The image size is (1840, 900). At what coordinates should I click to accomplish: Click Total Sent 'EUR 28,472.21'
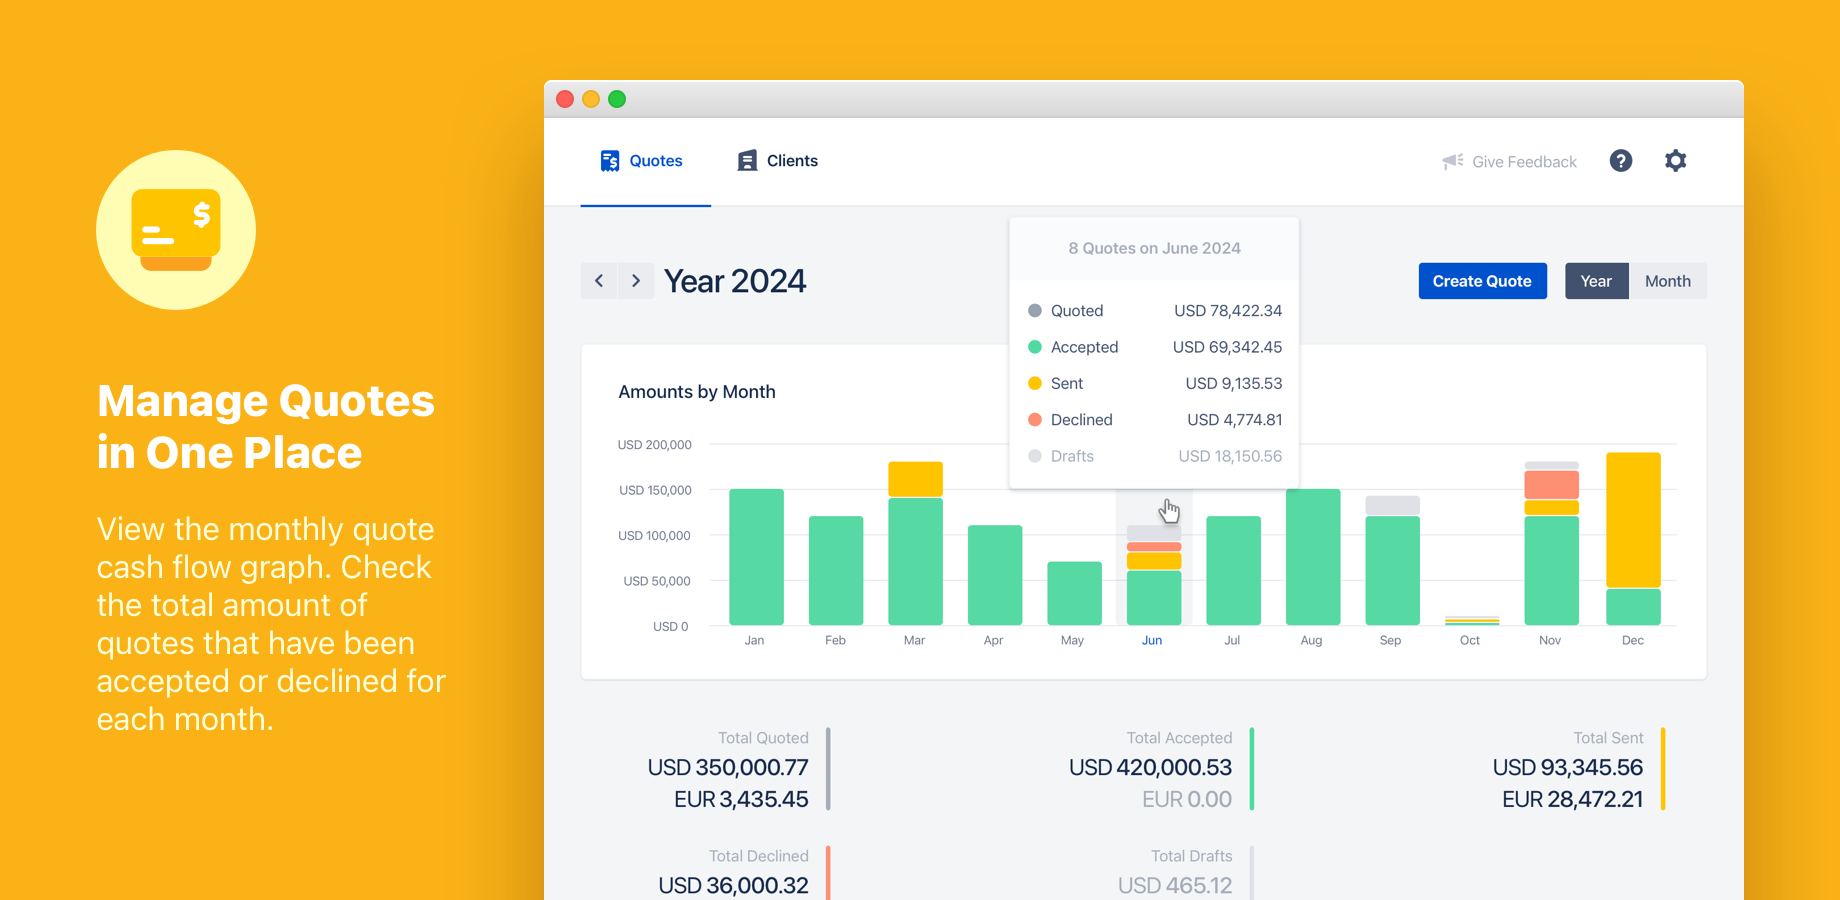[x=1573, y=799]
